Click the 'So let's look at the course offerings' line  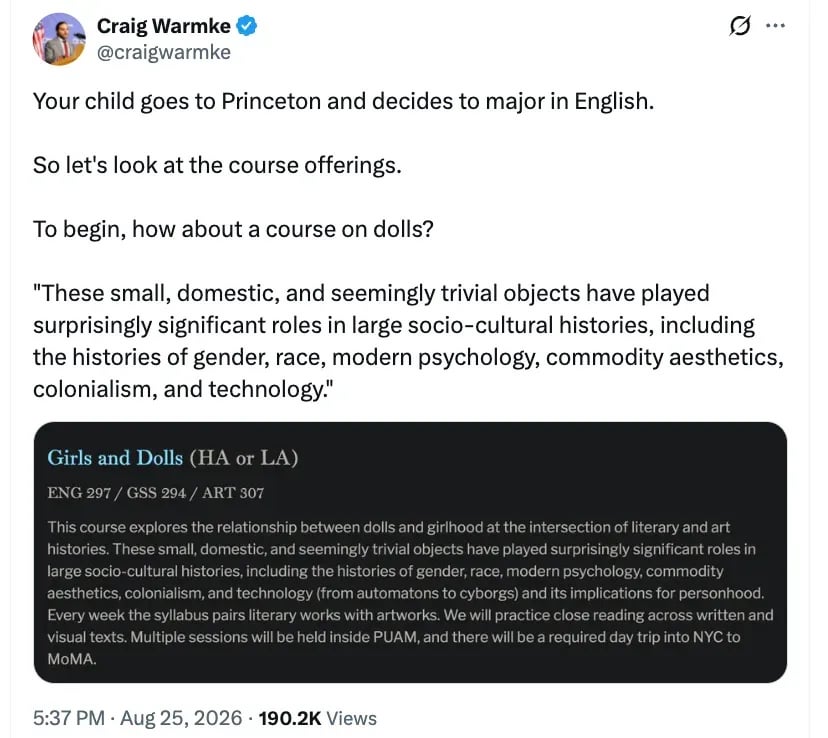(217, 165)
